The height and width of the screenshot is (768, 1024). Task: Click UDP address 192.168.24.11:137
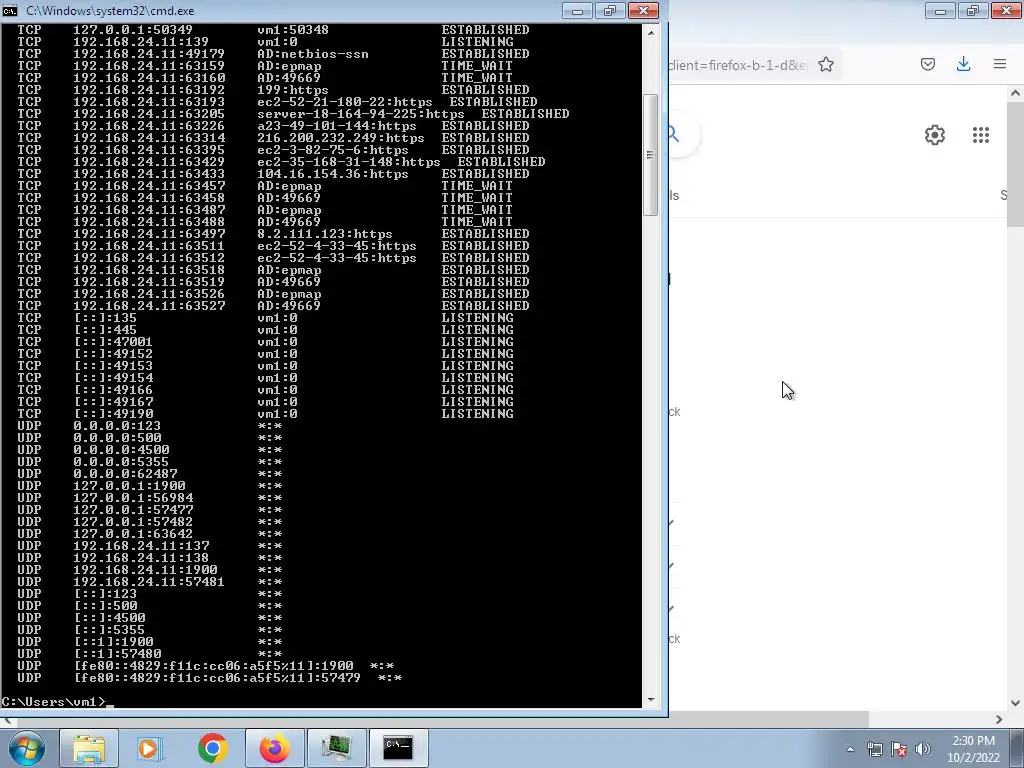coord(141,546)
